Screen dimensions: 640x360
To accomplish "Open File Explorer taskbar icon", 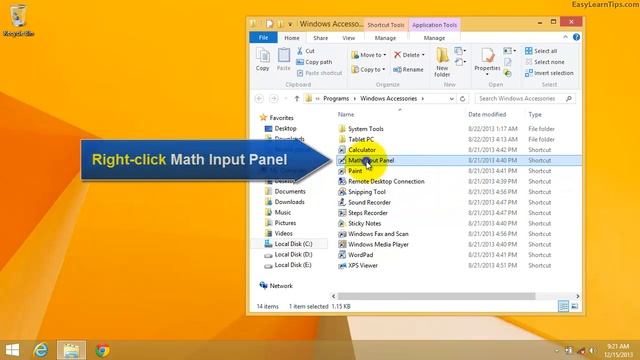I will pos(71,350).
